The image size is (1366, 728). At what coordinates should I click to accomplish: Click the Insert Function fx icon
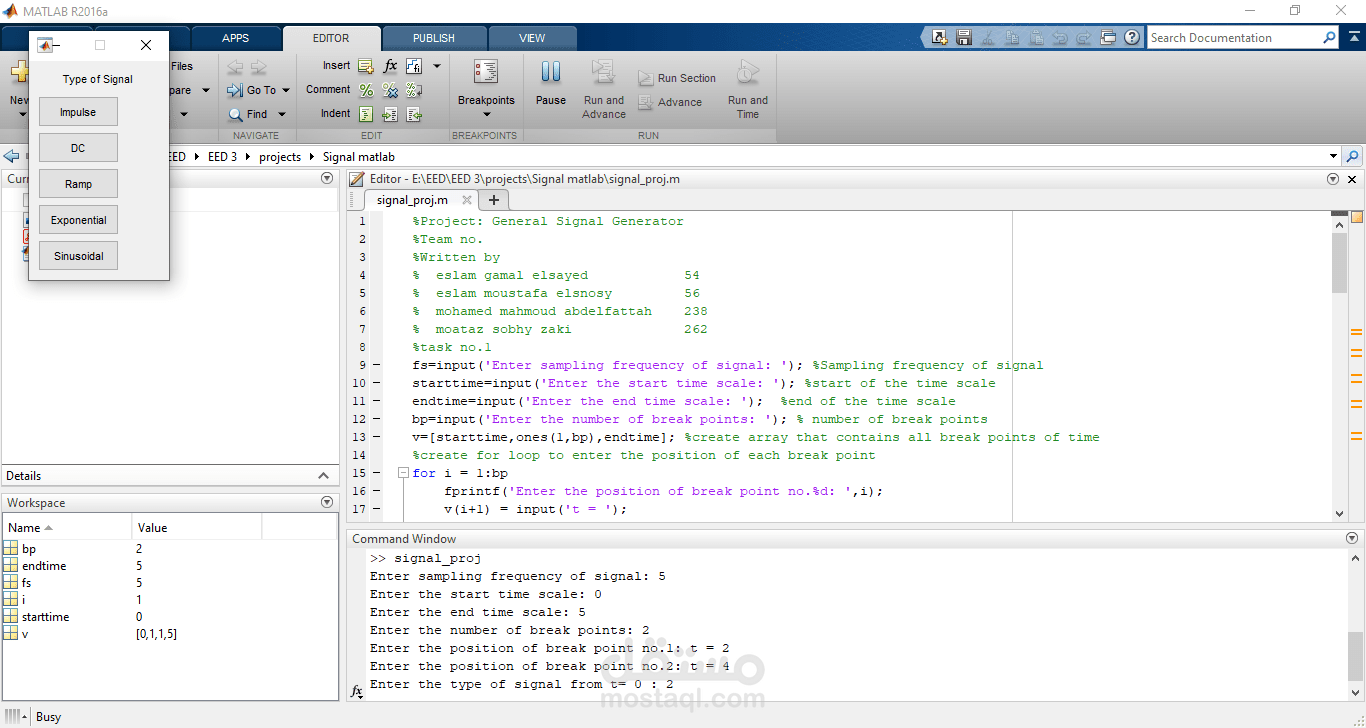[391, 66]
